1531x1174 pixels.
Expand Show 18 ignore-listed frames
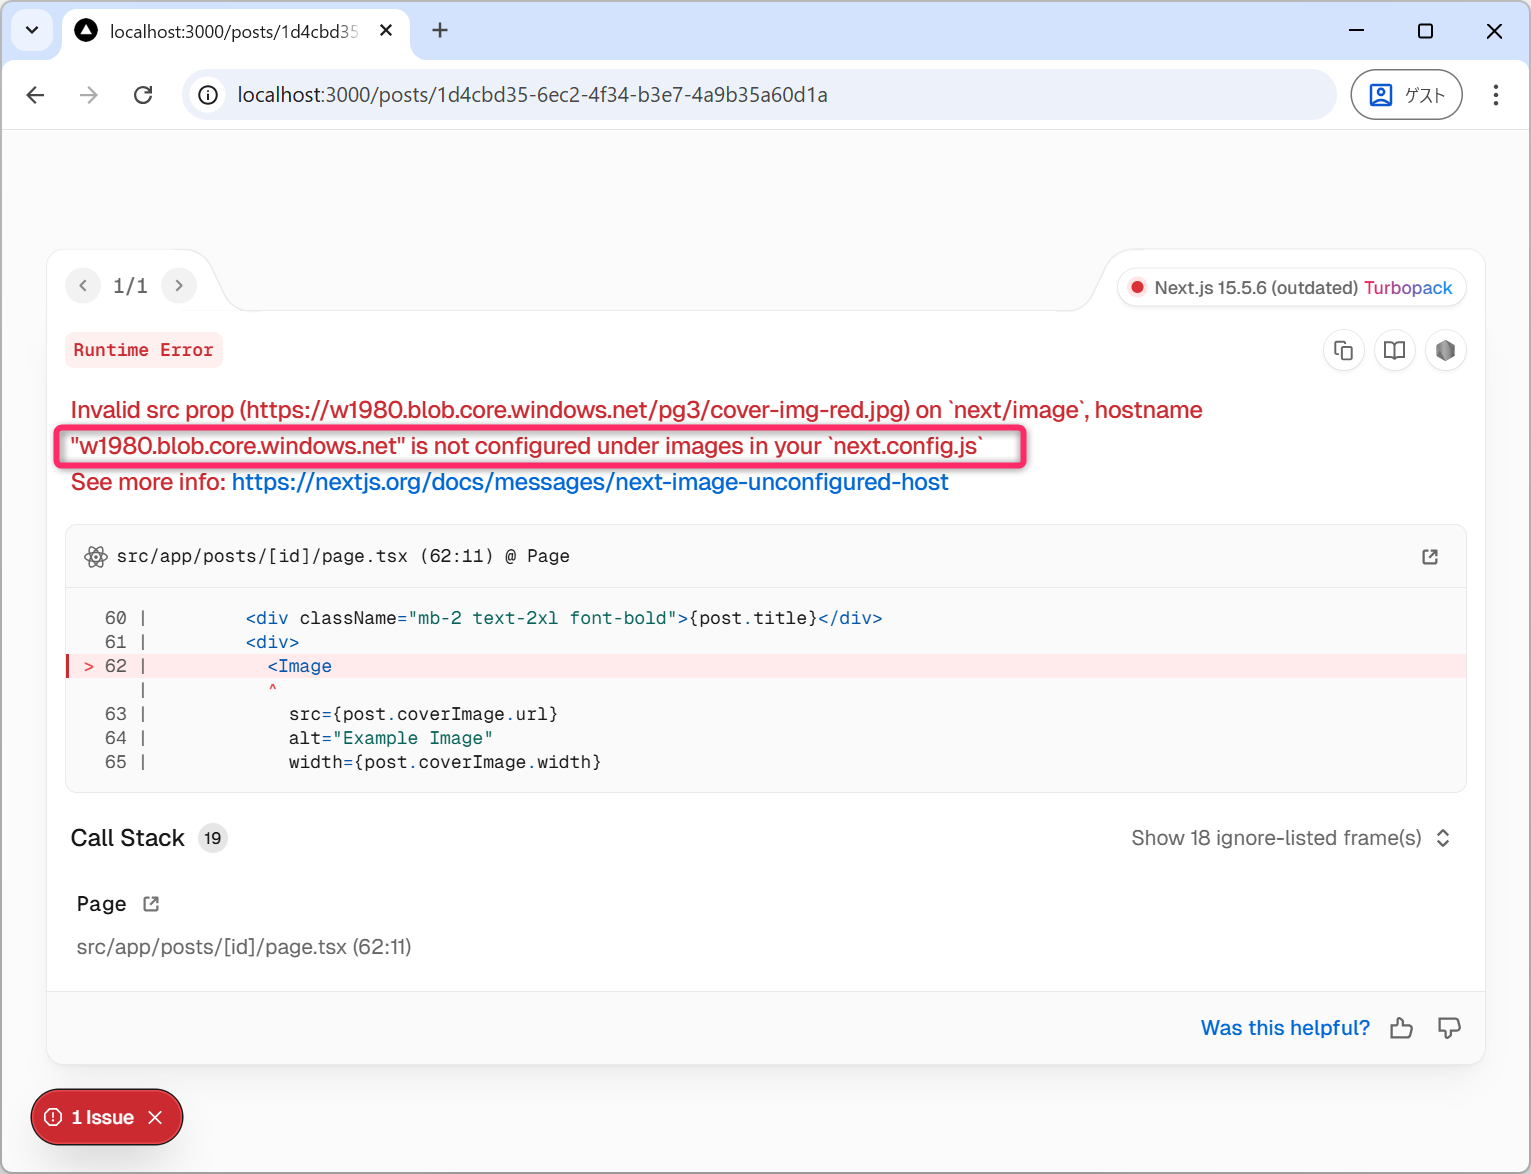(1290, 838)
